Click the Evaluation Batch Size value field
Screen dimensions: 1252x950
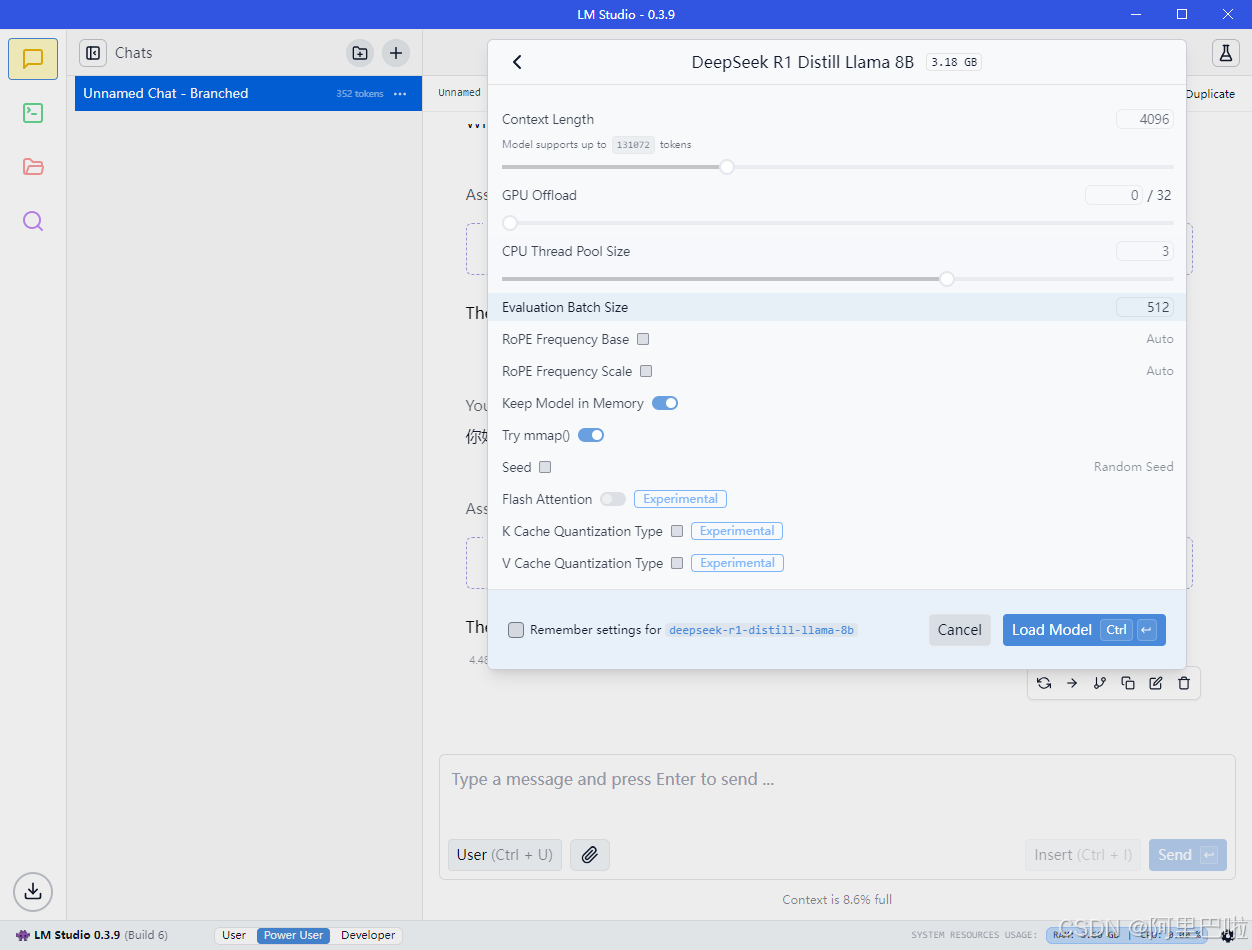click(x=1145, y=307)
